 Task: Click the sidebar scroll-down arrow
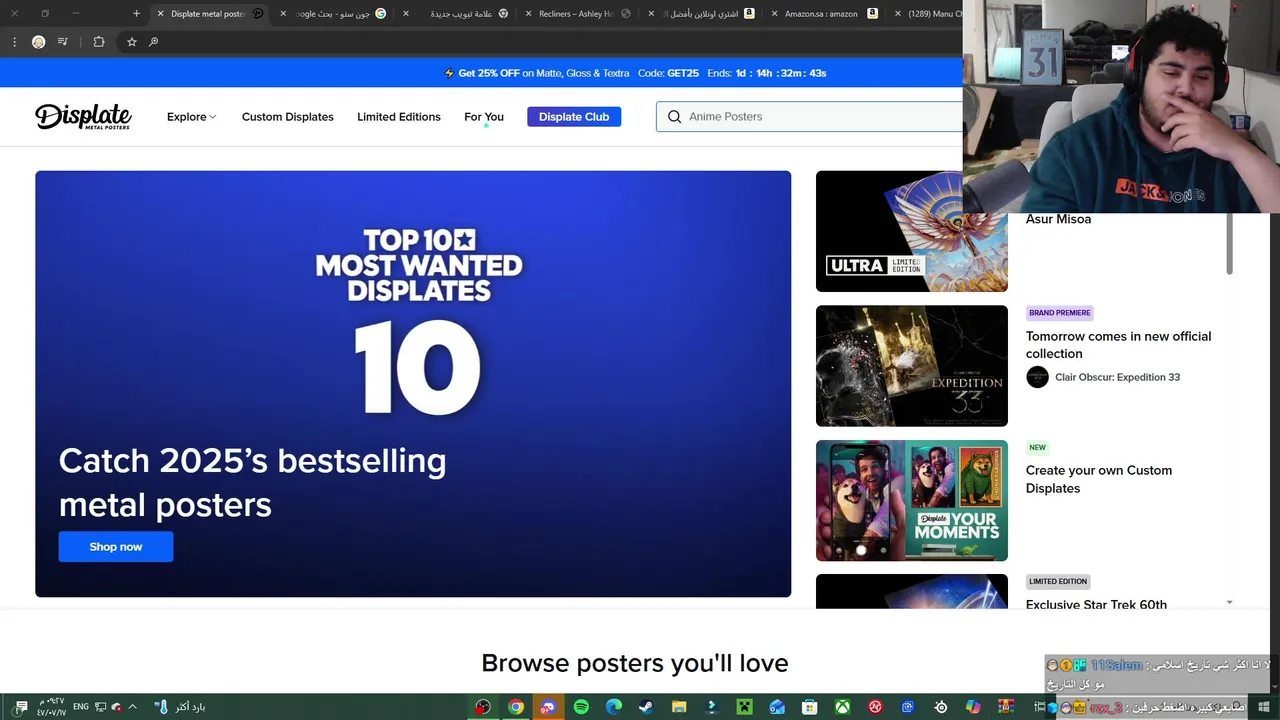(1229, 602)
